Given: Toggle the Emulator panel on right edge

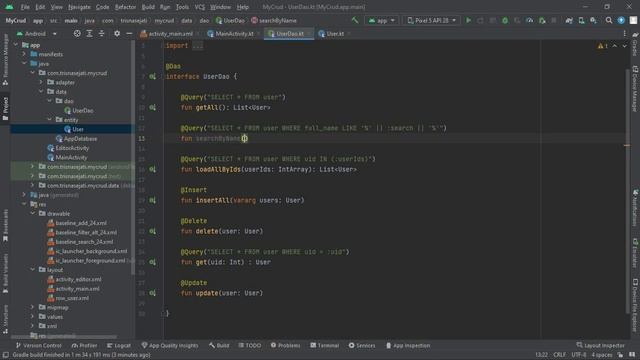Looking at the screenshot, I should pyautogui.click(x=635, y=253).
